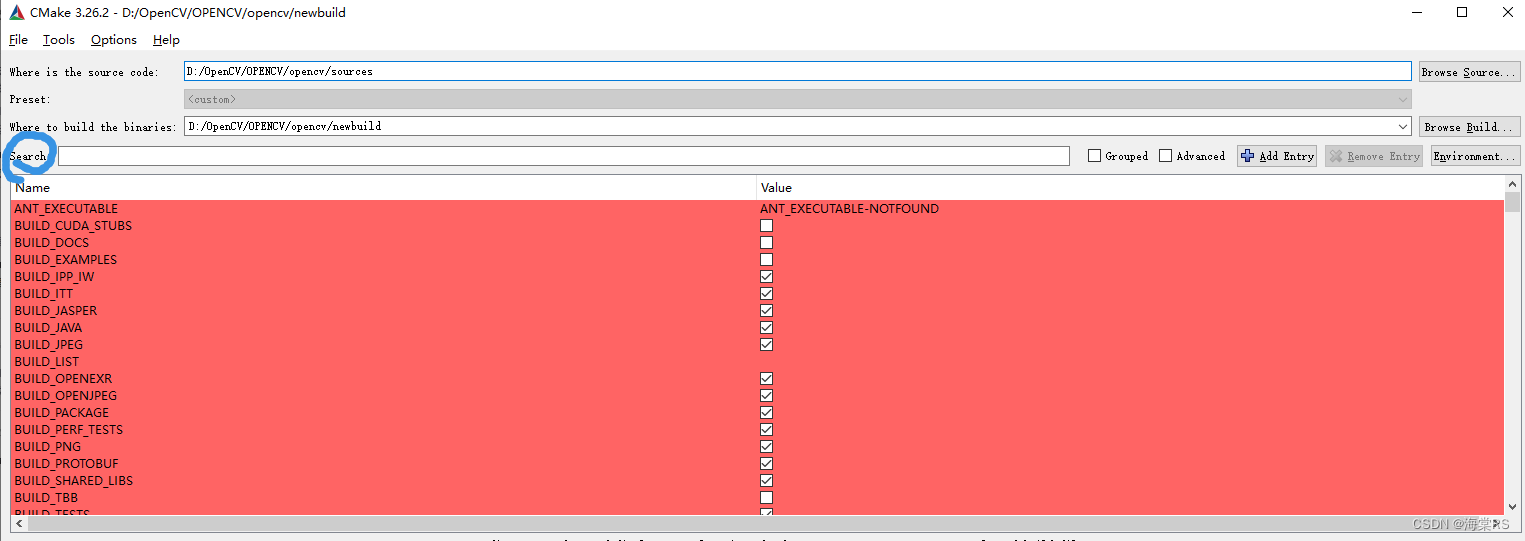Viewport: 1525px width, 541px height.
Task: Click the horizontal scrollbar left arrow
Action: [19, 523]
